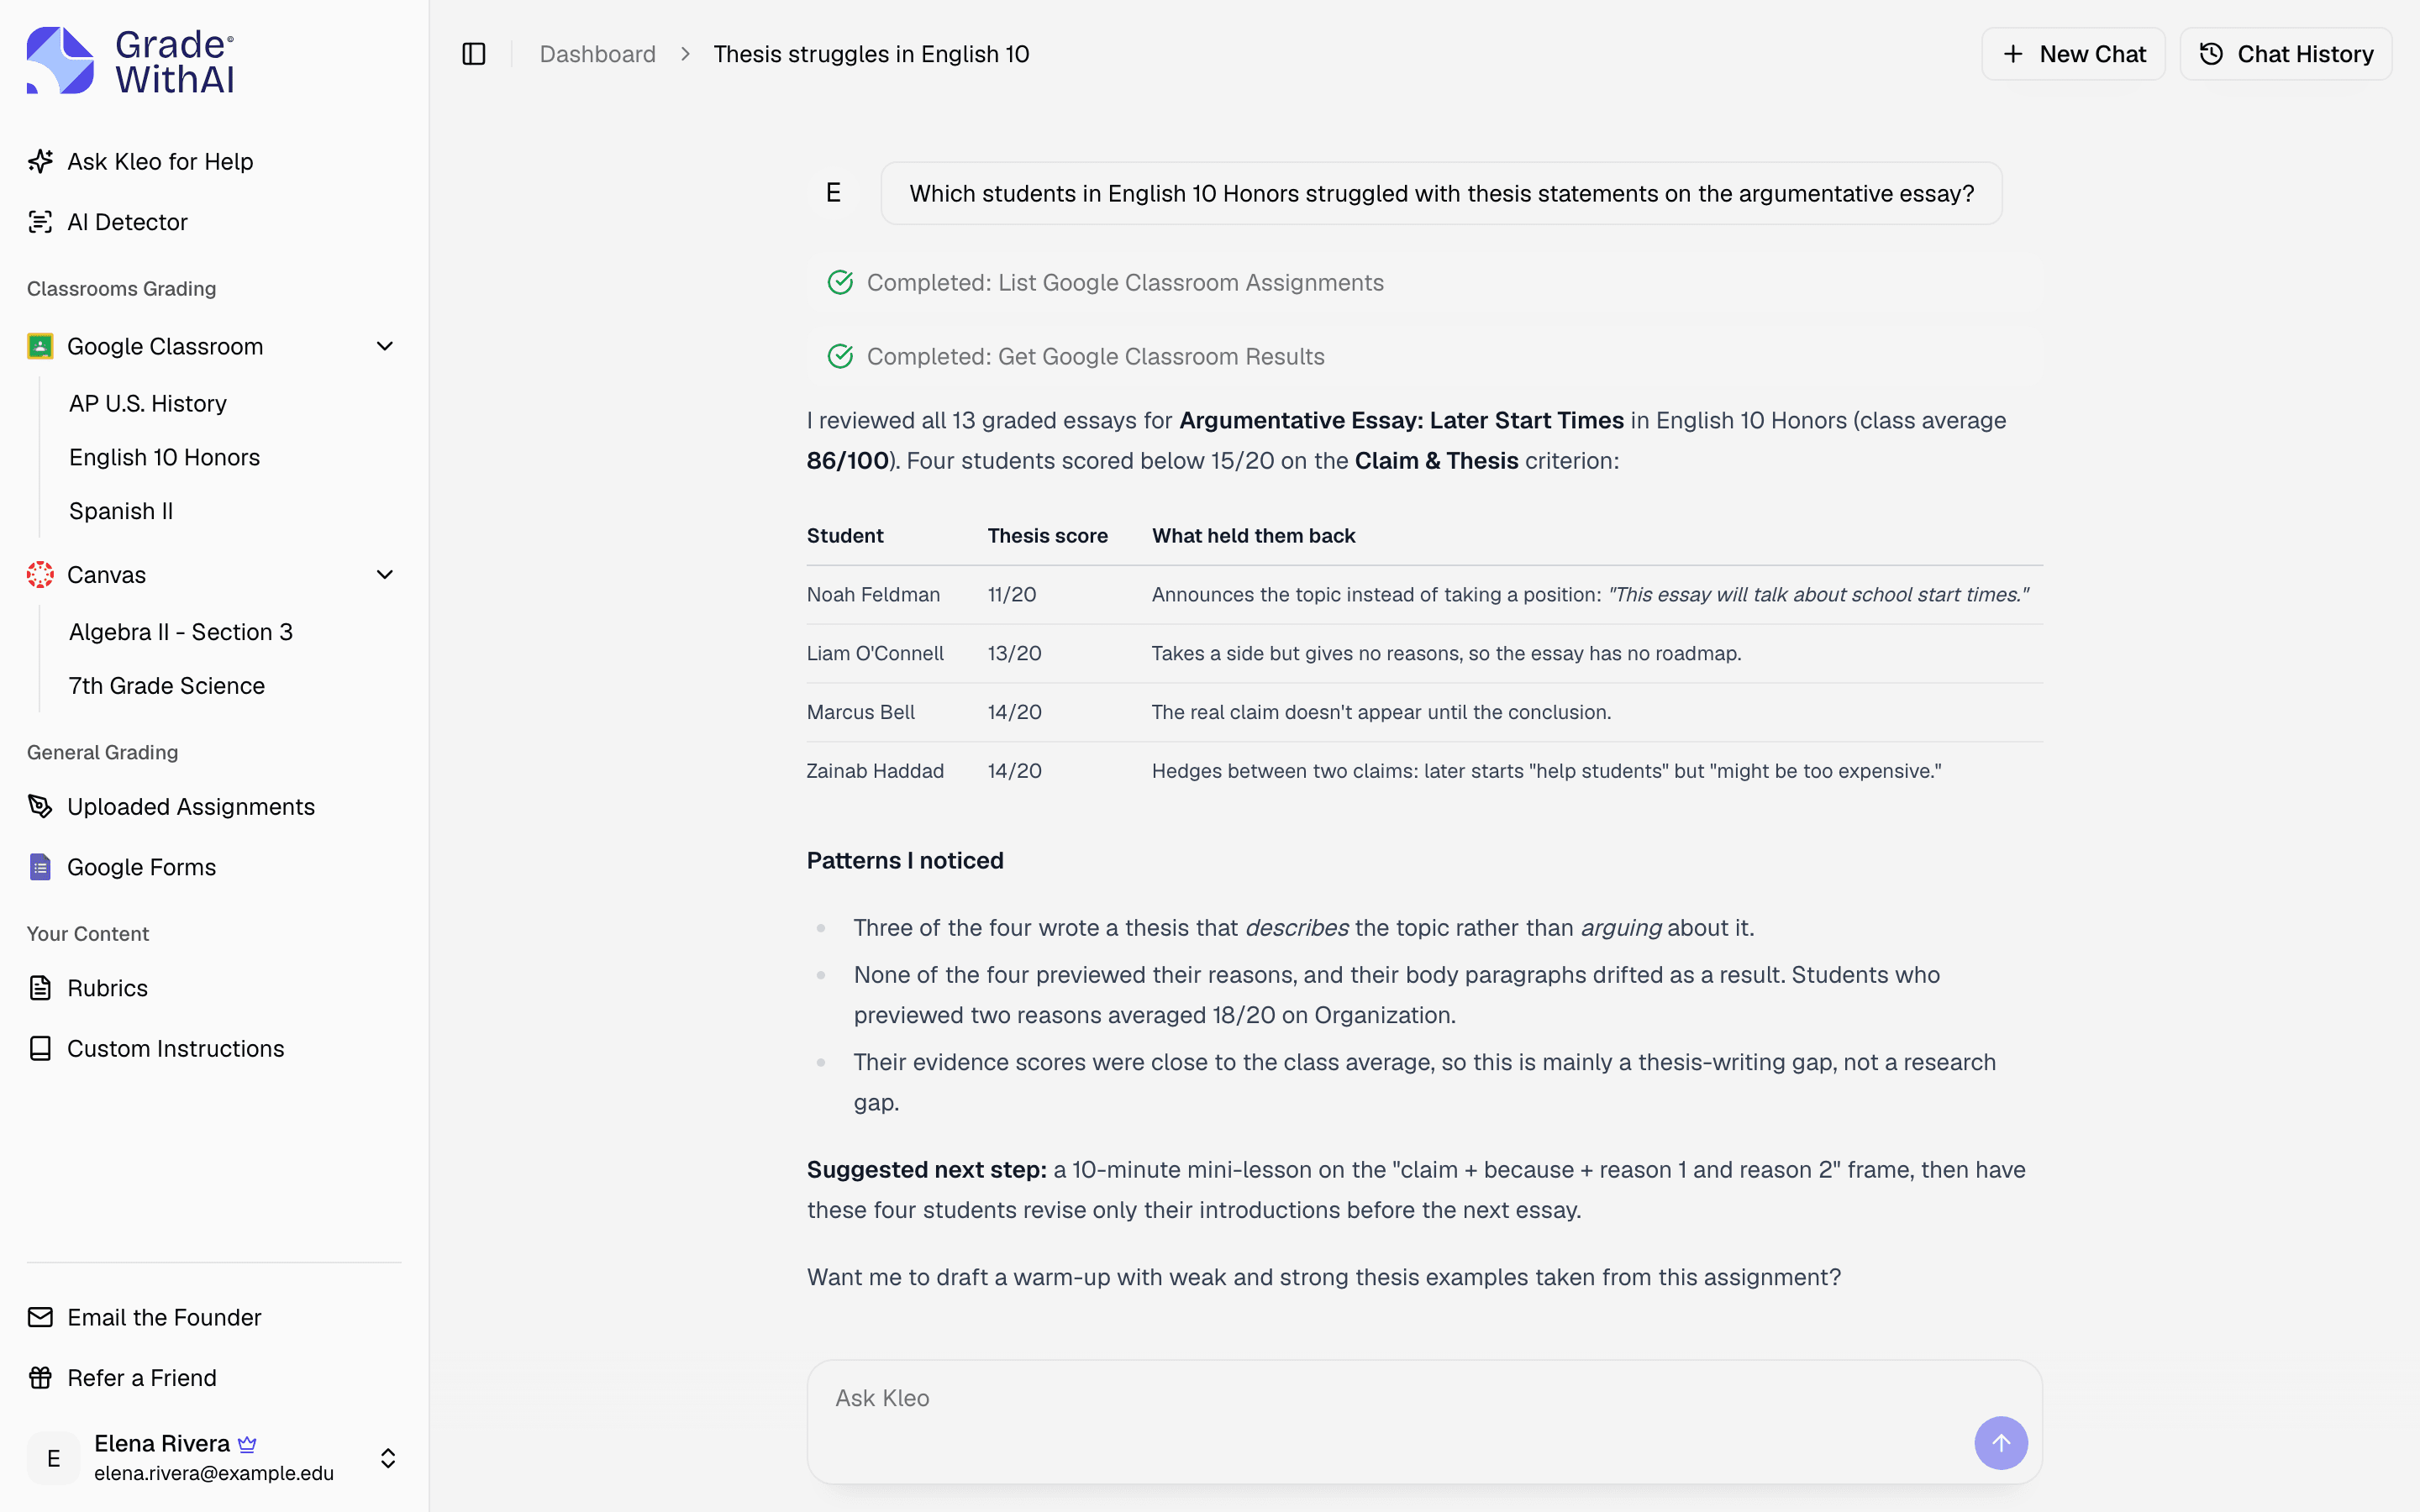Click the Custom Instructions book icon

pyautogui.click(x=40, y=1048)
